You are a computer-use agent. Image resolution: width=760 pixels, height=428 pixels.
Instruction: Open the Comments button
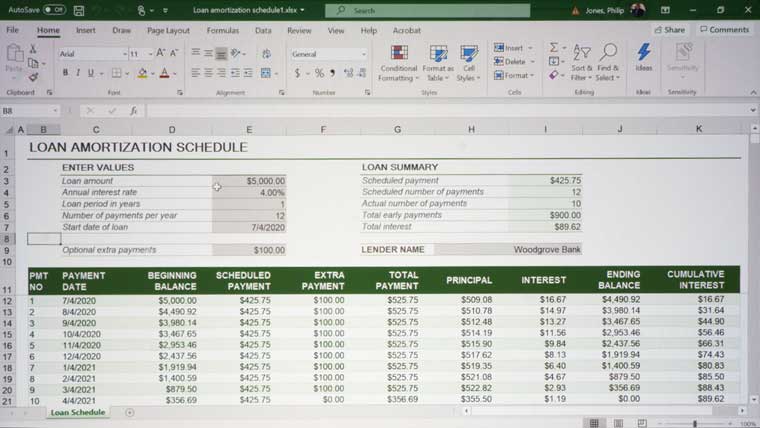point(724,30)
